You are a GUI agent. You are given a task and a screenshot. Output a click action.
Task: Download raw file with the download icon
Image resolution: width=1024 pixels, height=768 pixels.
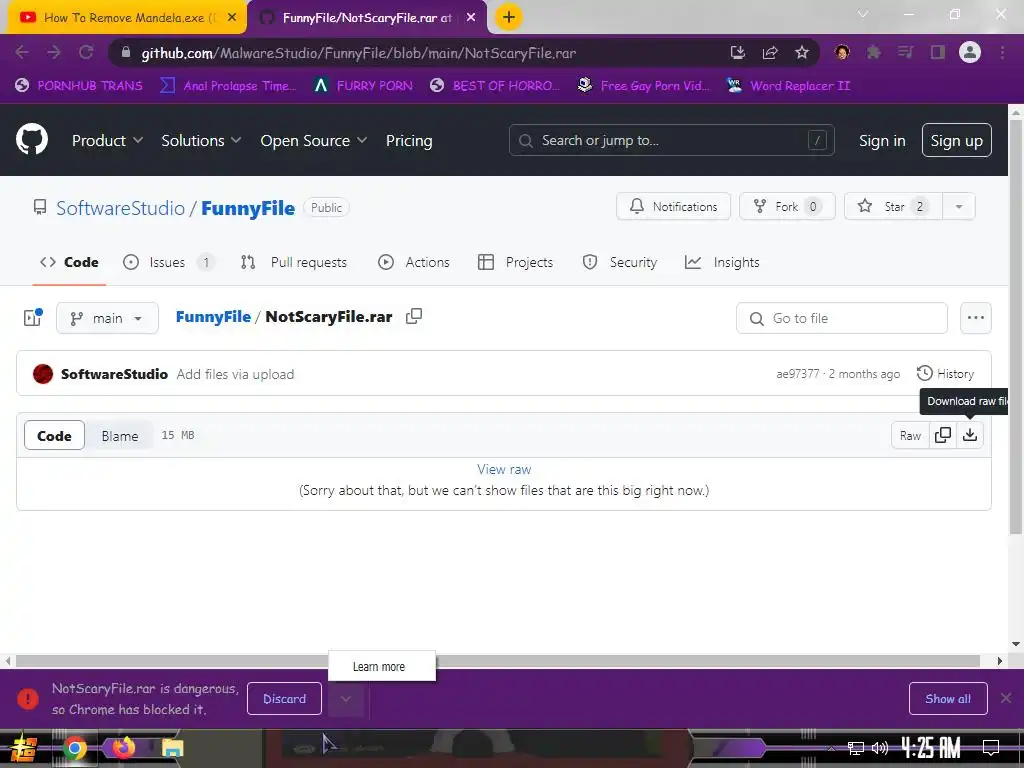coord(970,435)
